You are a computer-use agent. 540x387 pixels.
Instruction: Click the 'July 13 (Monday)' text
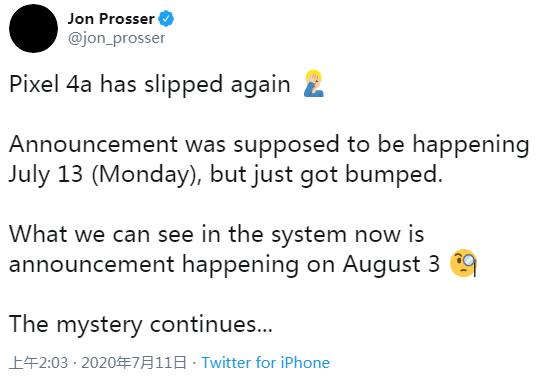click(105, 175)
